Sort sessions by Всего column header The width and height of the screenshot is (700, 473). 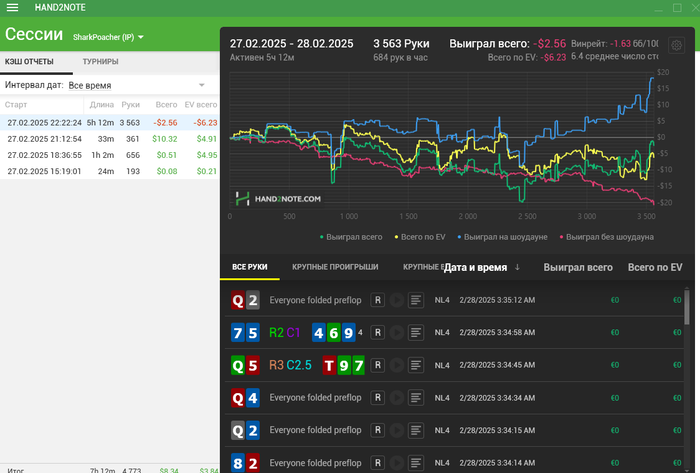[x=166, y=105]
